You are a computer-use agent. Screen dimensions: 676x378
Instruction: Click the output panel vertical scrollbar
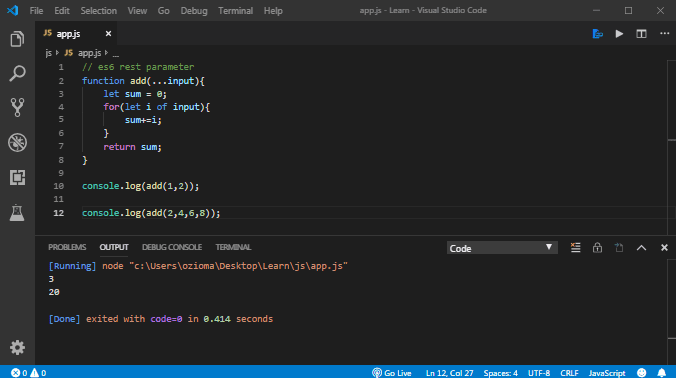point(671,312)
